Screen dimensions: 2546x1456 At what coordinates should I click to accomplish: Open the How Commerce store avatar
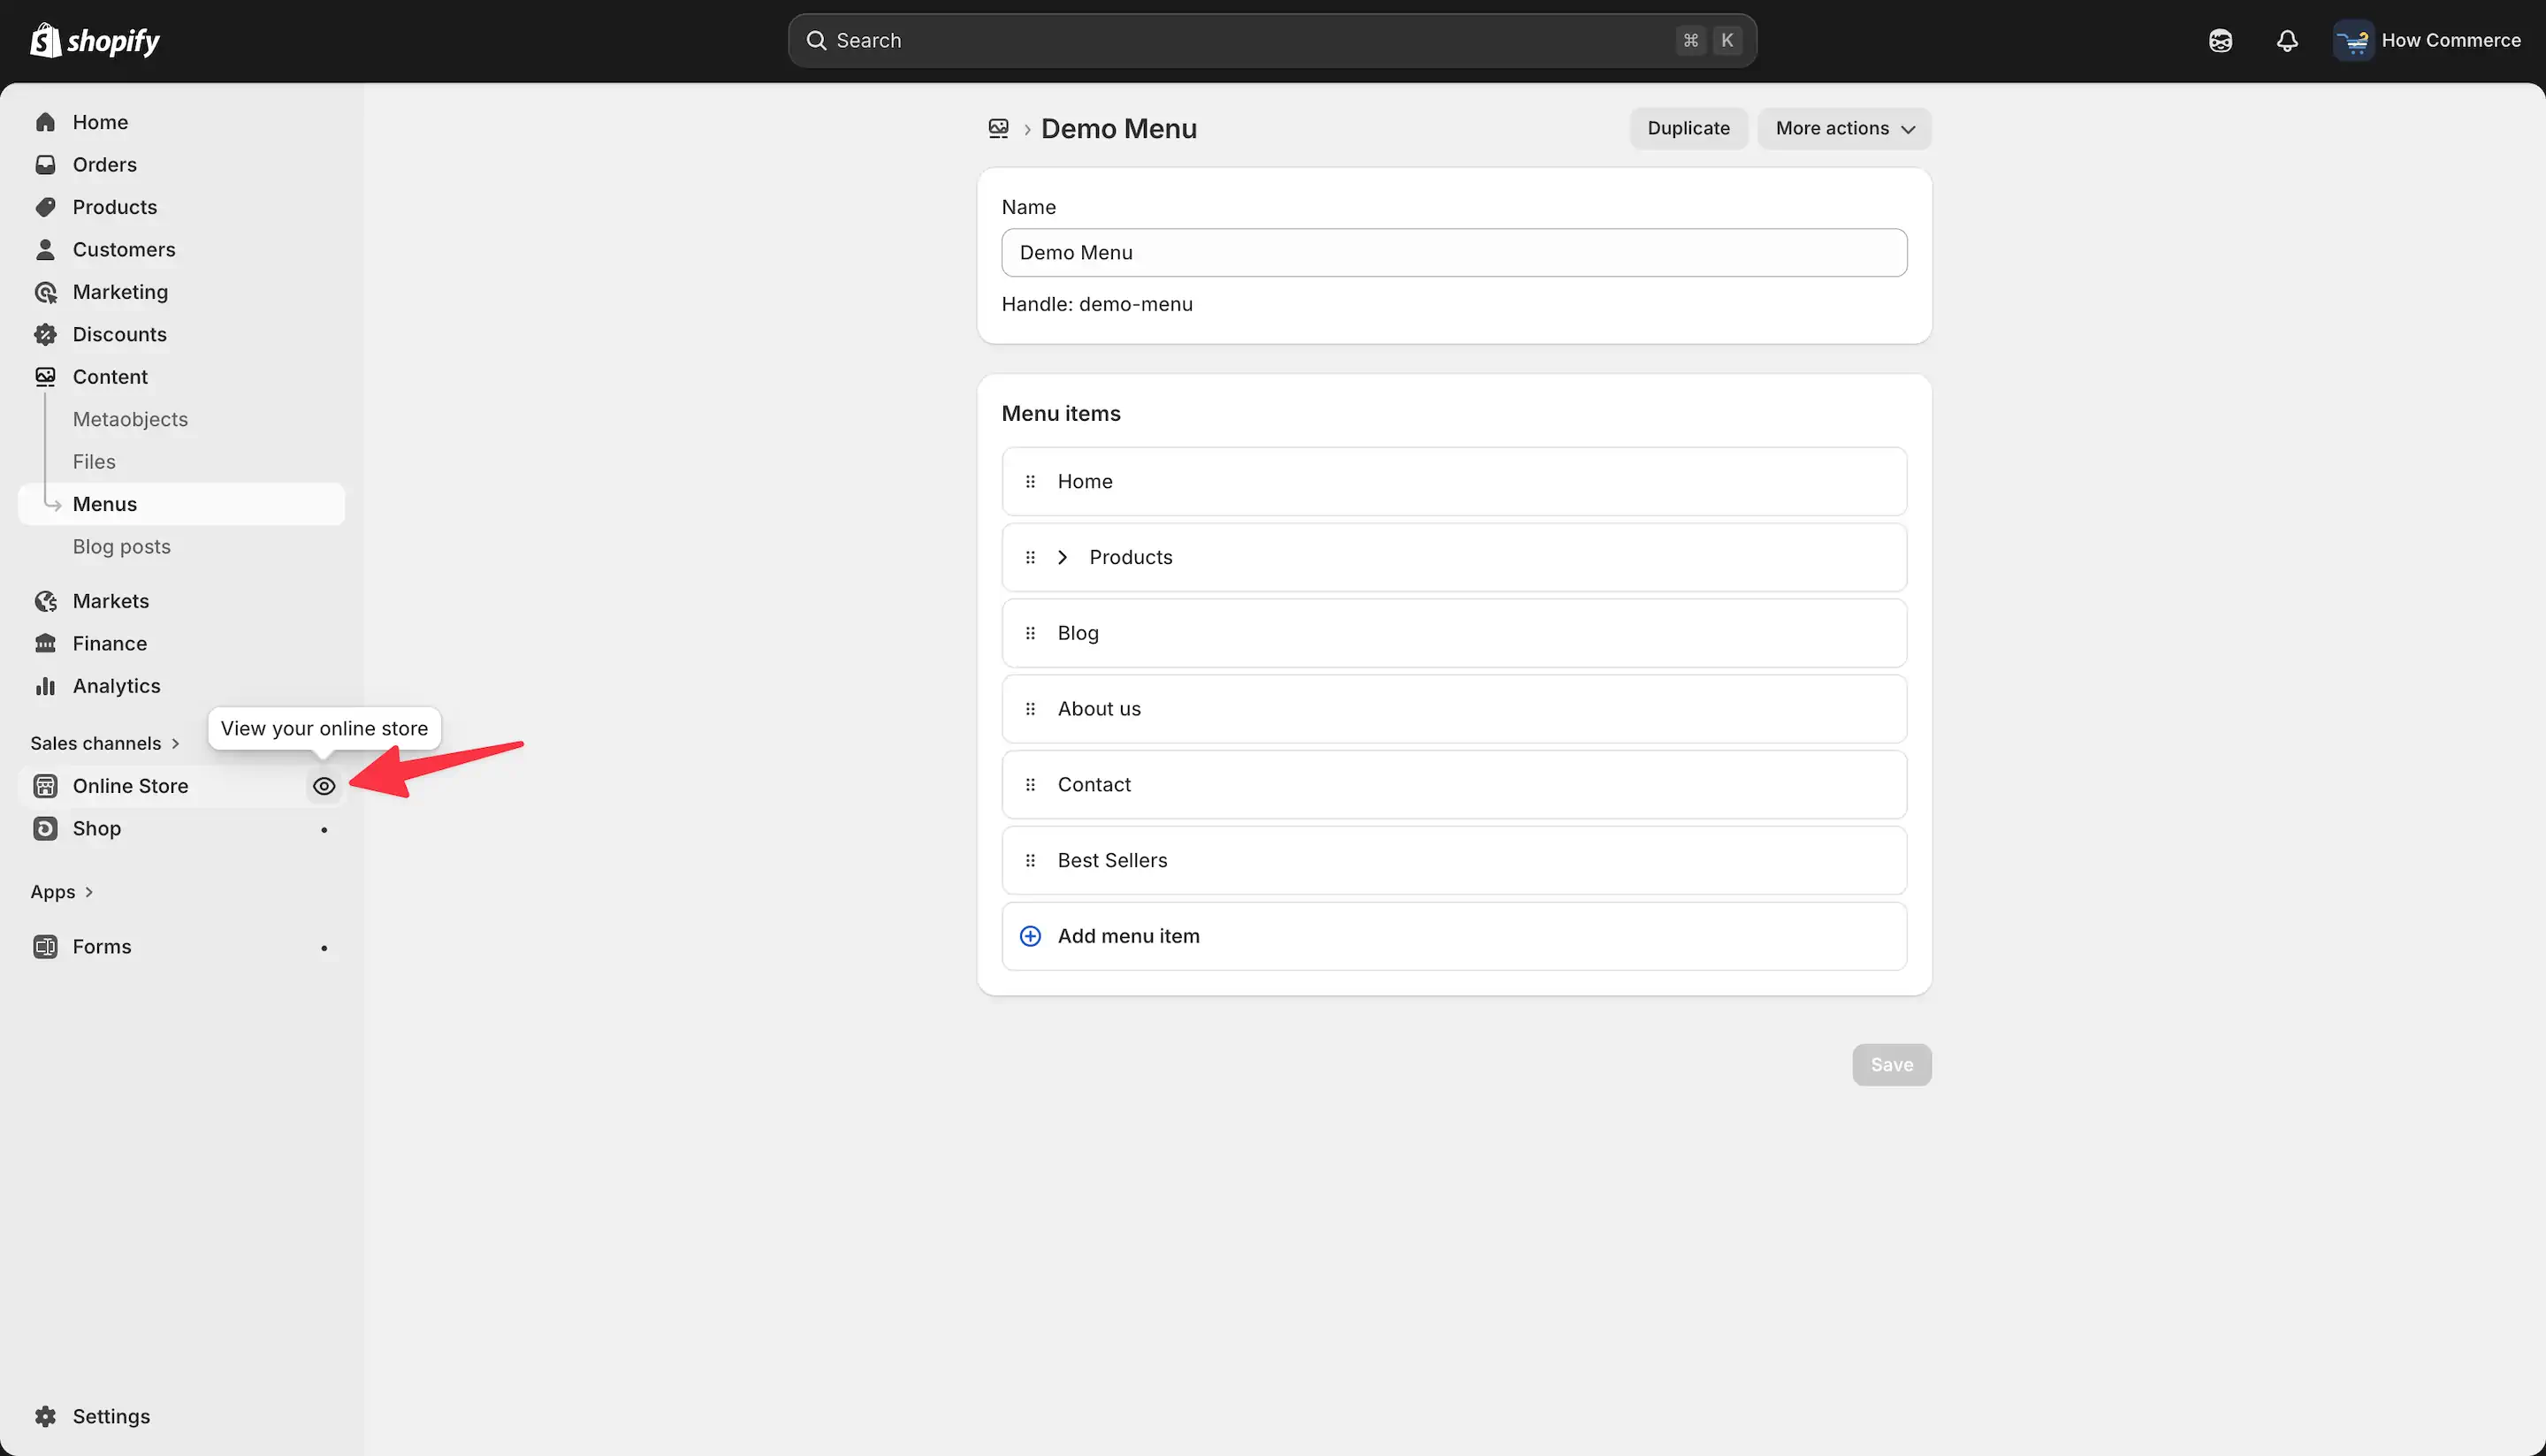pos(2353,41)
